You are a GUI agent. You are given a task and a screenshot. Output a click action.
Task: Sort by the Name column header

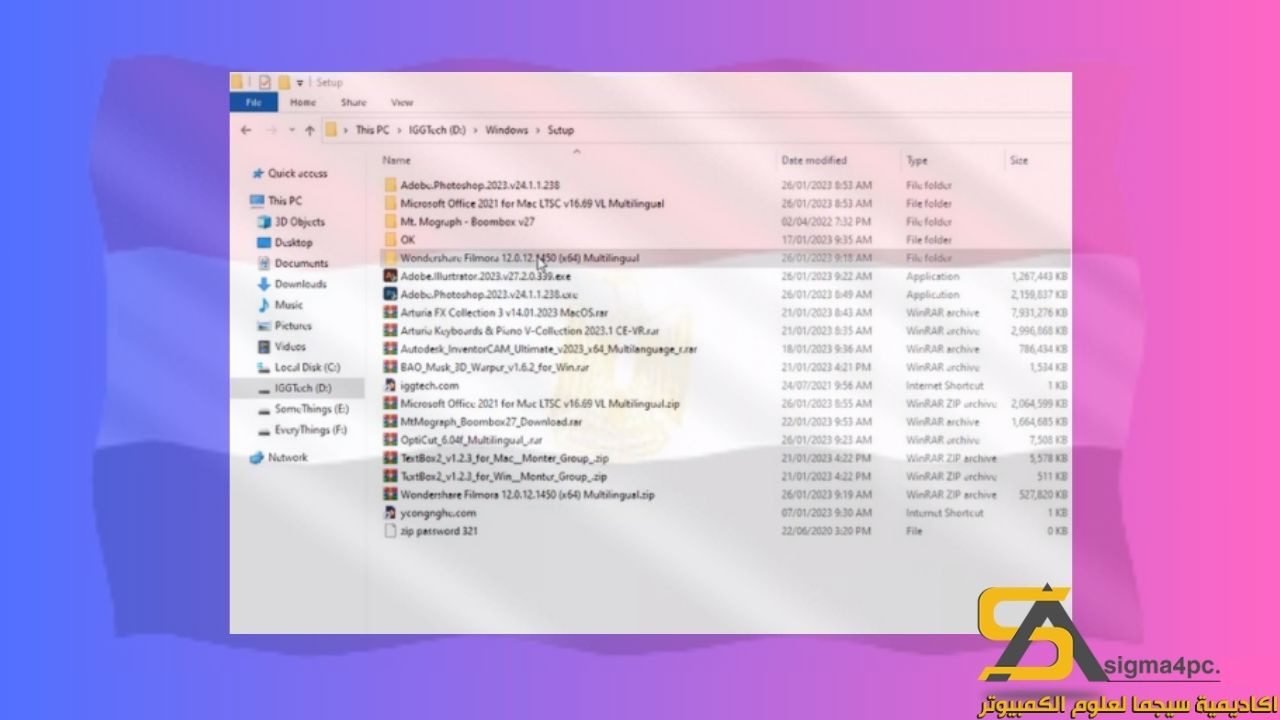[x=397, y=160]
